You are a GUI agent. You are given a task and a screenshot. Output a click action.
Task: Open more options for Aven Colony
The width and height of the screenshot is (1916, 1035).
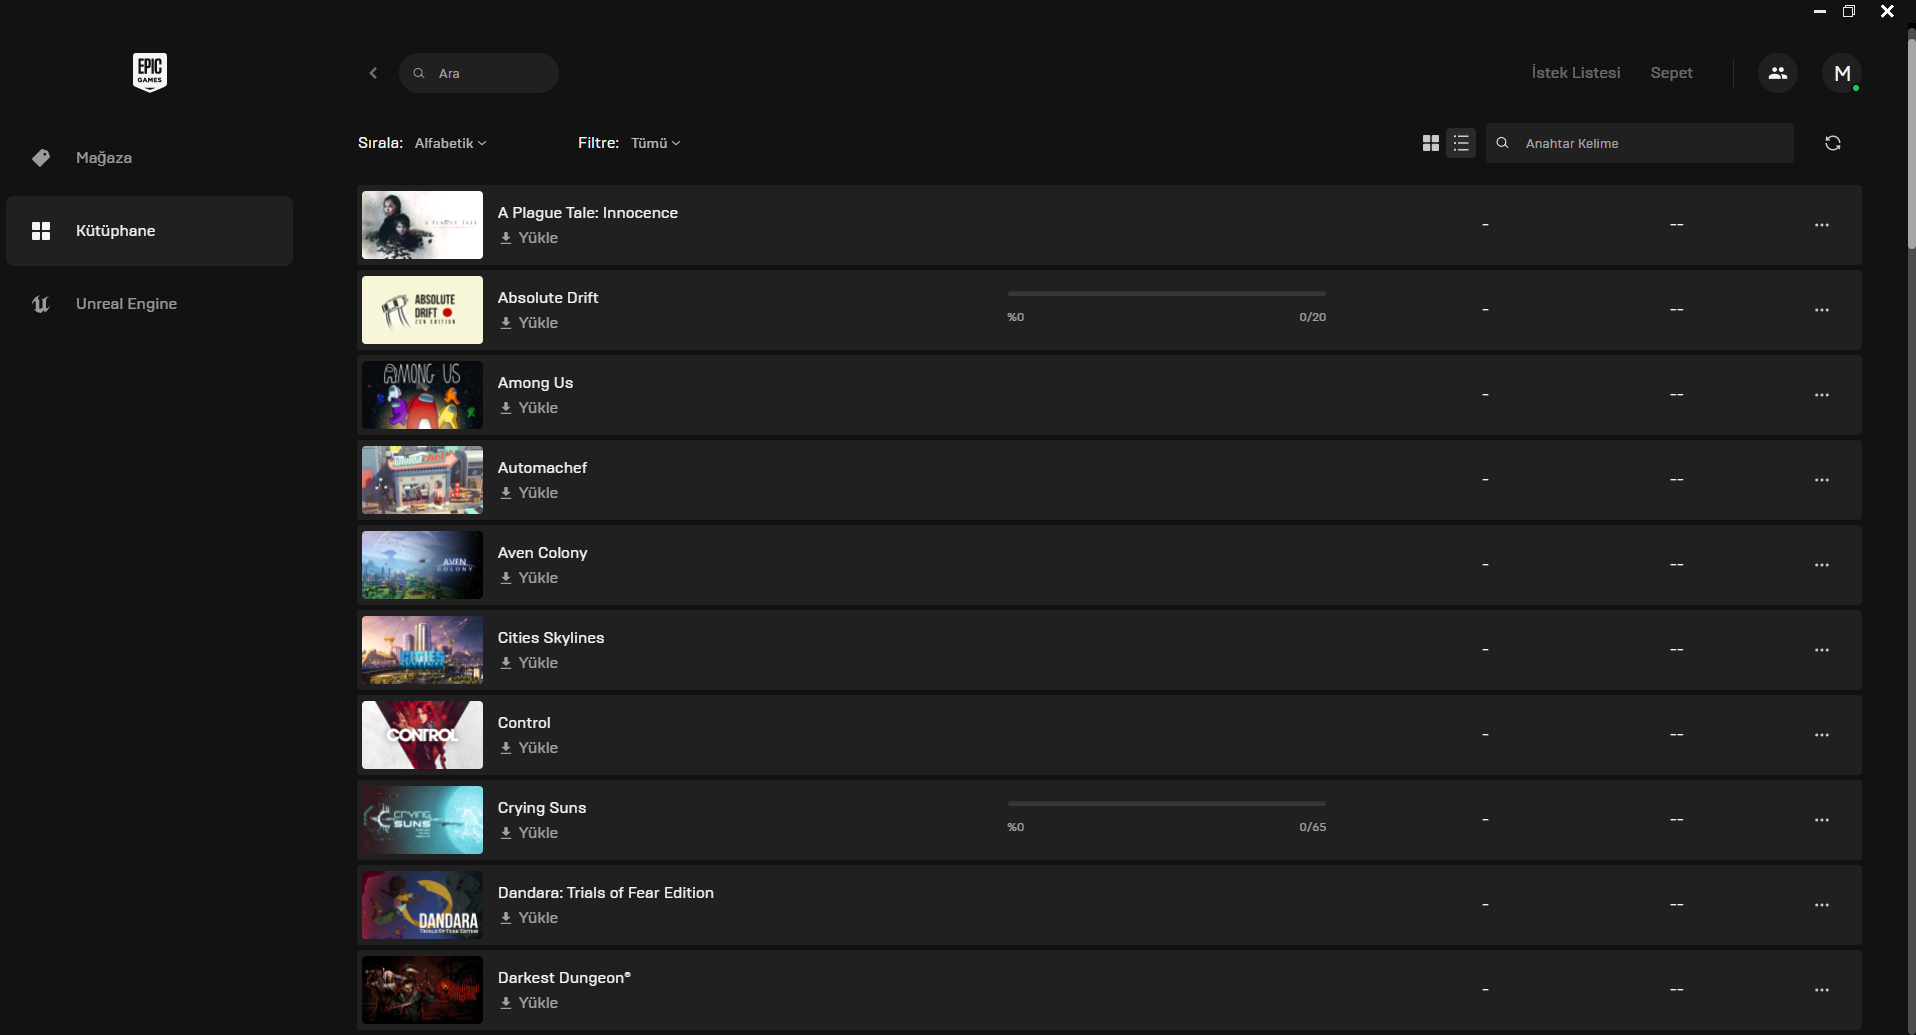click(1822, 565)
